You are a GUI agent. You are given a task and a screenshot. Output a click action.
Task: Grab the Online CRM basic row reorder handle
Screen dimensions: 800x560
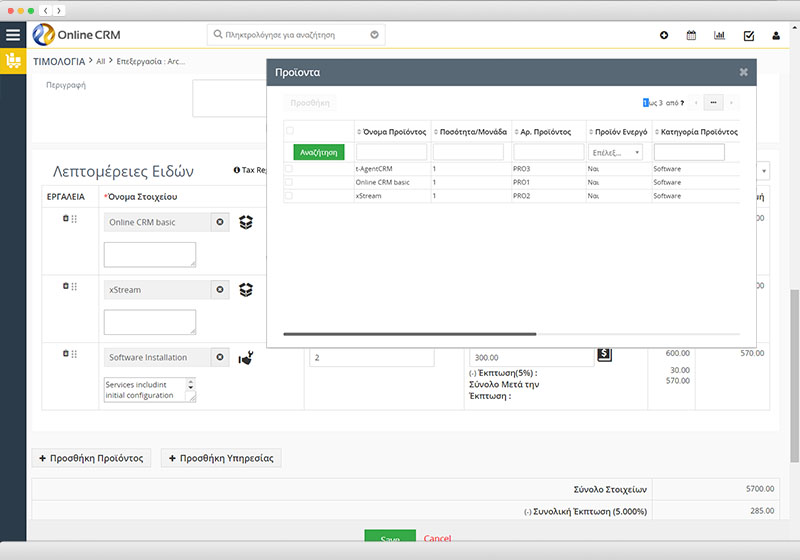tap(74, 219)
